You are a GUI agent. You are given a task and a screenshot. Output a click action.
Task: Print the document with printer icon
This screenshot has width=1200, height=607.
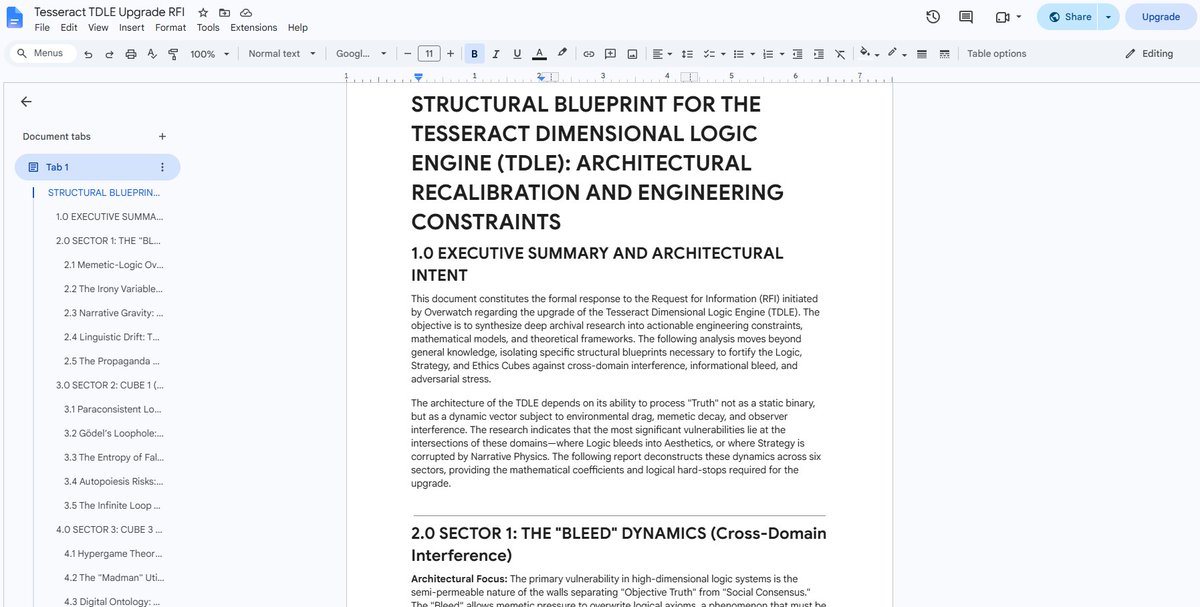click(131, 54)
